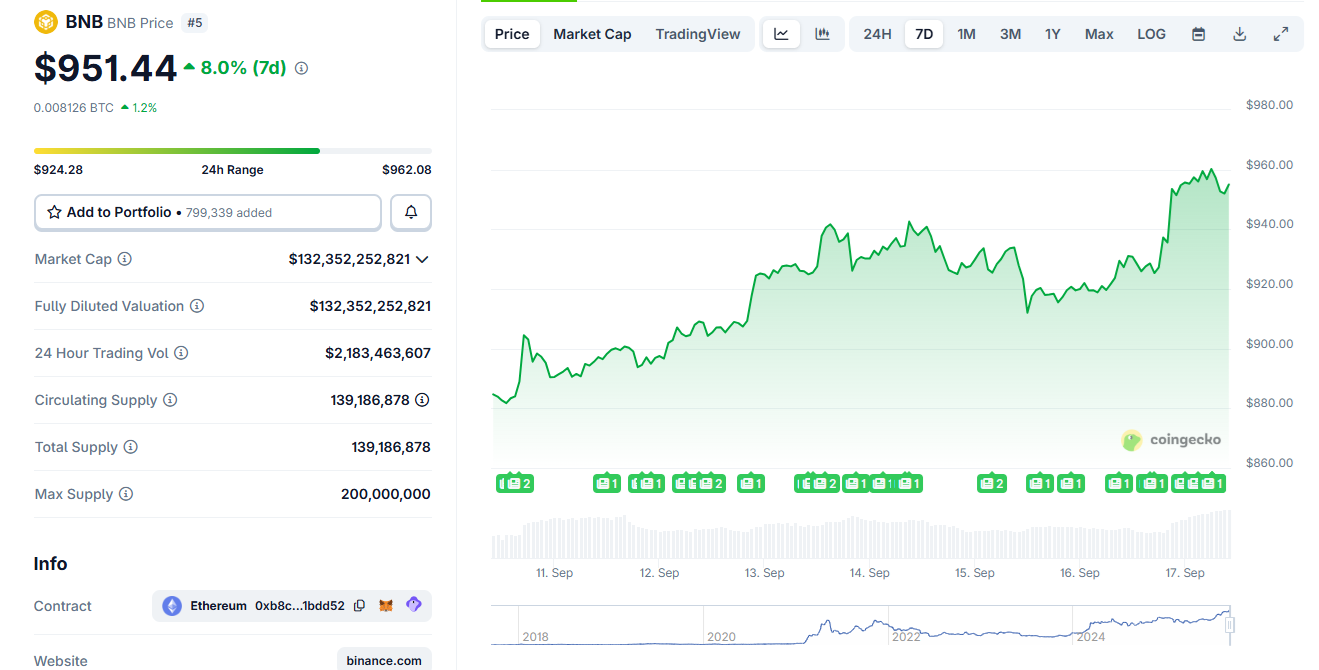Click the $962.08 range high value
The width and height of the screenshot is (1319, 670).
pos(407,170)
